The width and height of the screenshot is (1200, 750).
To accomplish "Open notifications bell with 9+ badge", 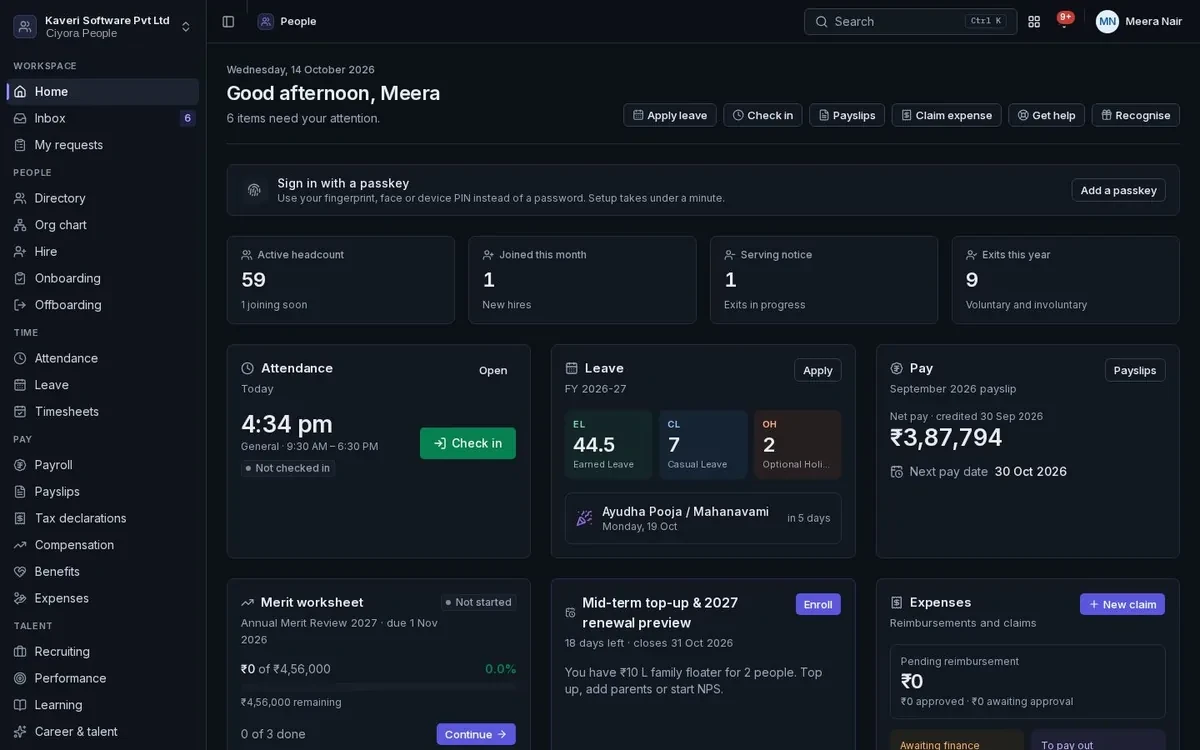I will coord(1064,21).
